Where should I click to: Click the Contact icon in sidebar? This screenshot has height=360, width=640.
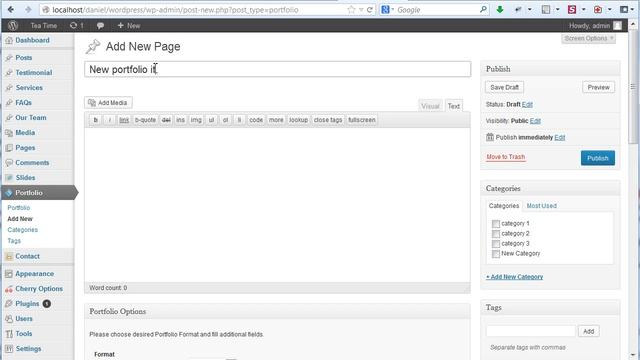[9, 256]
